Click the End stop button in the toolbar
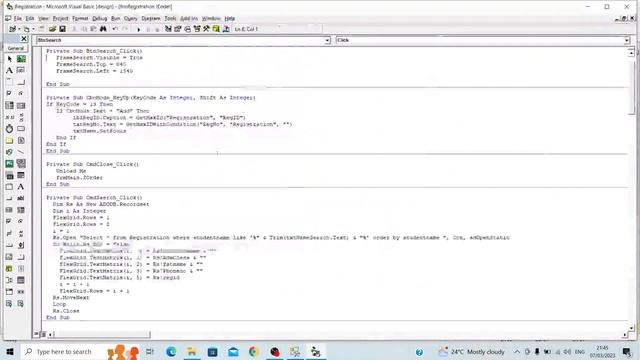This screenshot has width=640, height=360. pyautogui.click(x=157, y=29)
